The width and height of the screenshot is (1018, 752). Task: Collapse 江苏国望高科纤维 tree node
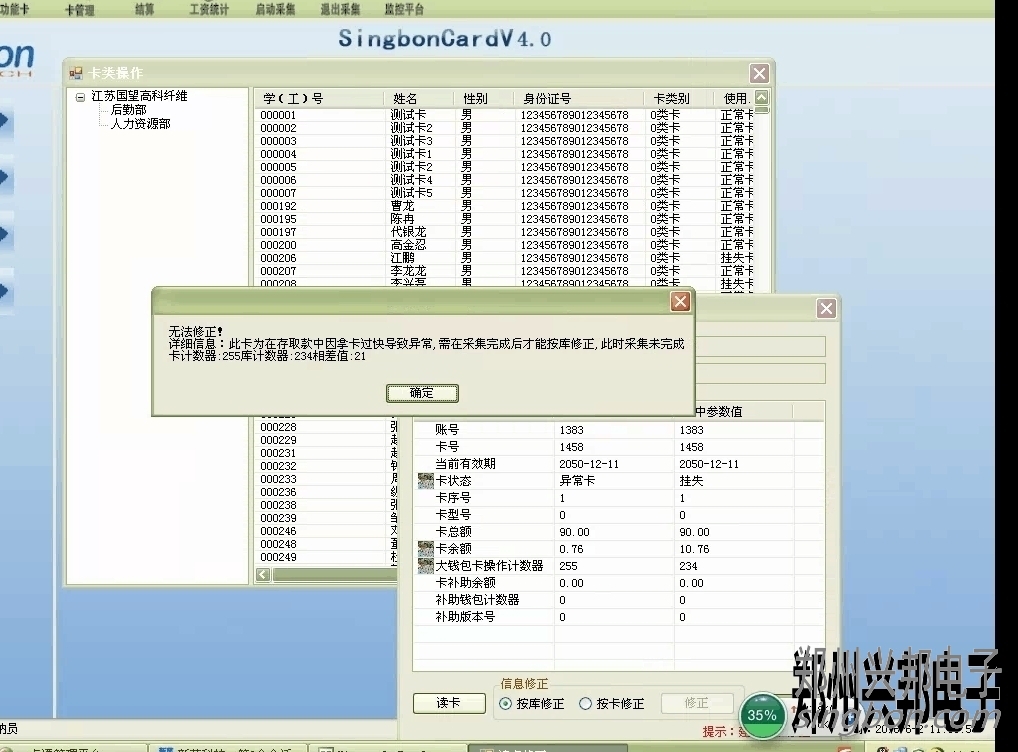81,97
